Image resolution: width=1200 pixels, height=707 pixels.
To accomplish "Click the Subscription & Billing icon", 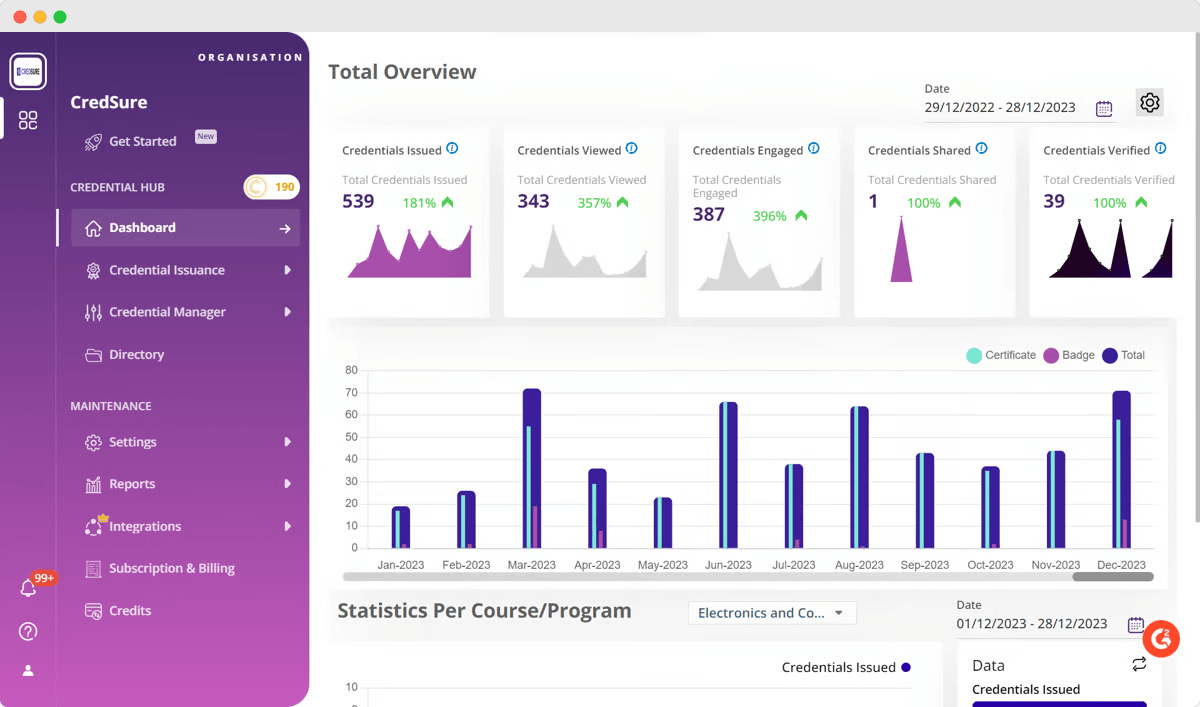I will pyautogui.click(x=93, y=569).
